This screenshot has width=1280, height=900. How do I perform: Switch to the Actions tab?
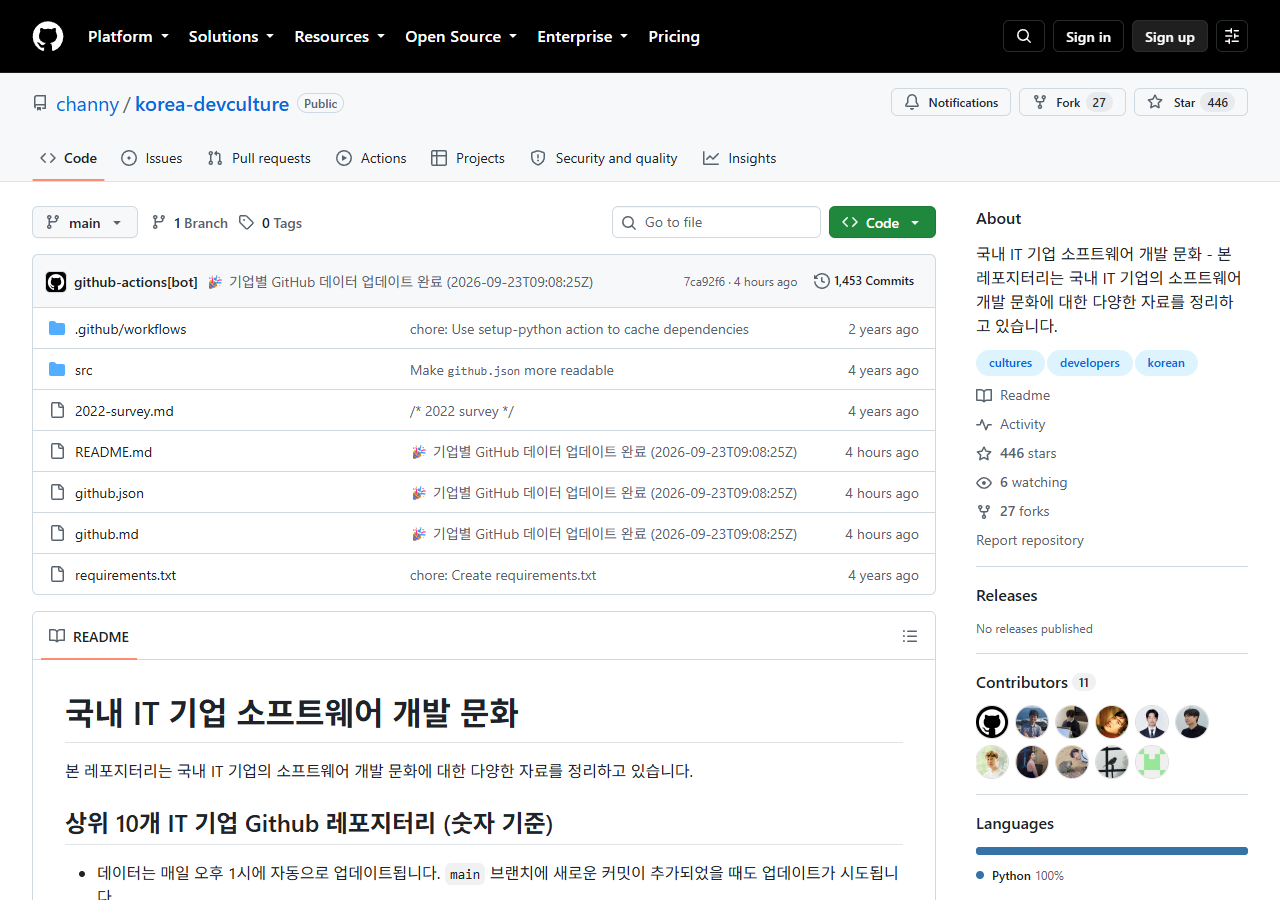point(371,158)
